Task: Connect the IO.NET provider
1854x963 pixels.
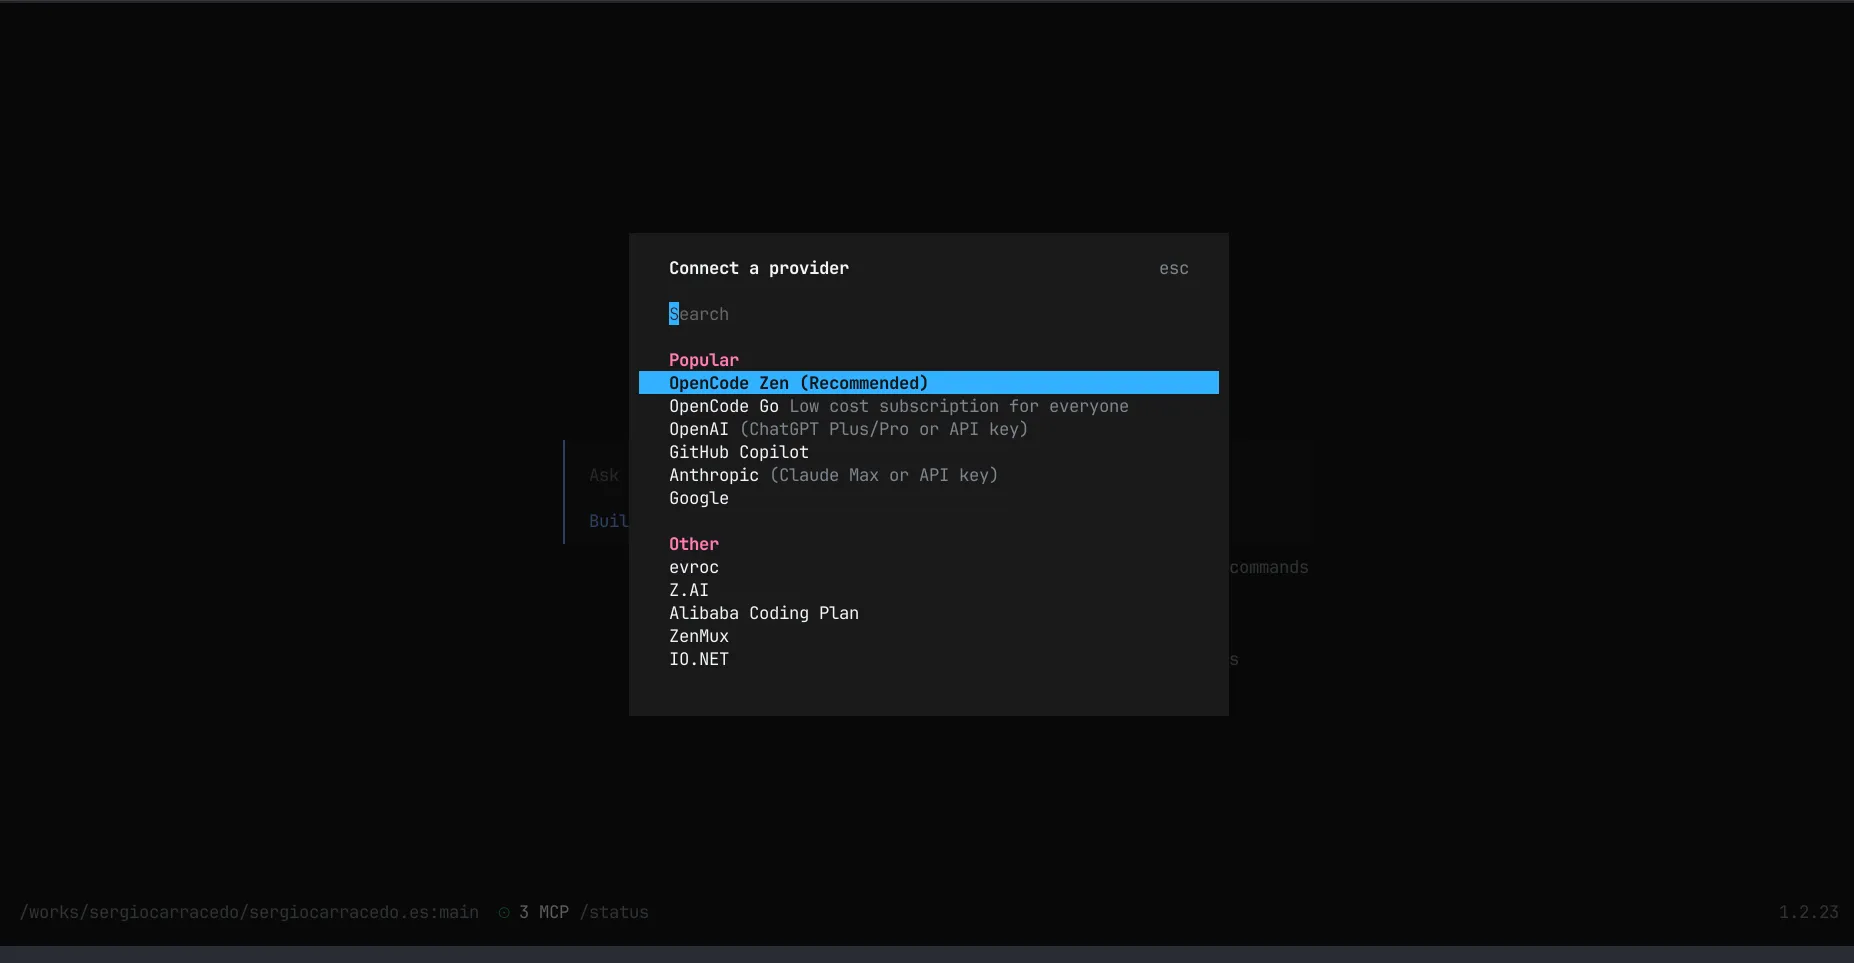Action: point(698,659)
